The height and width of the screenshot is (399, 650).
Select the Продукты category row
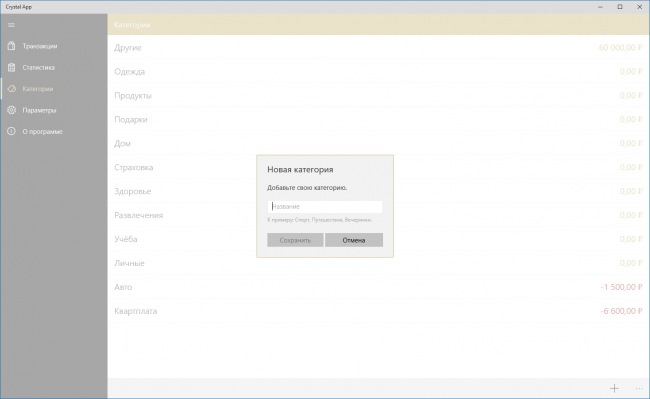point(378,95)
